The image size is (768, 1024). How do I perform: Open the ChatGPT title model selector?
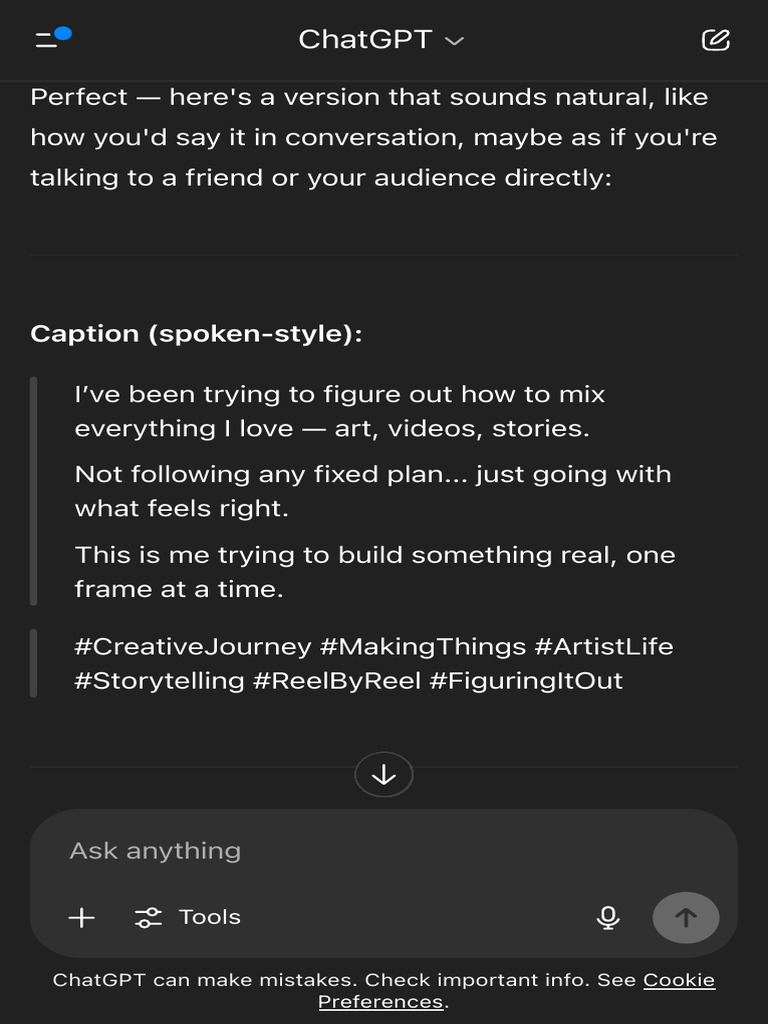tap(365, 40)
